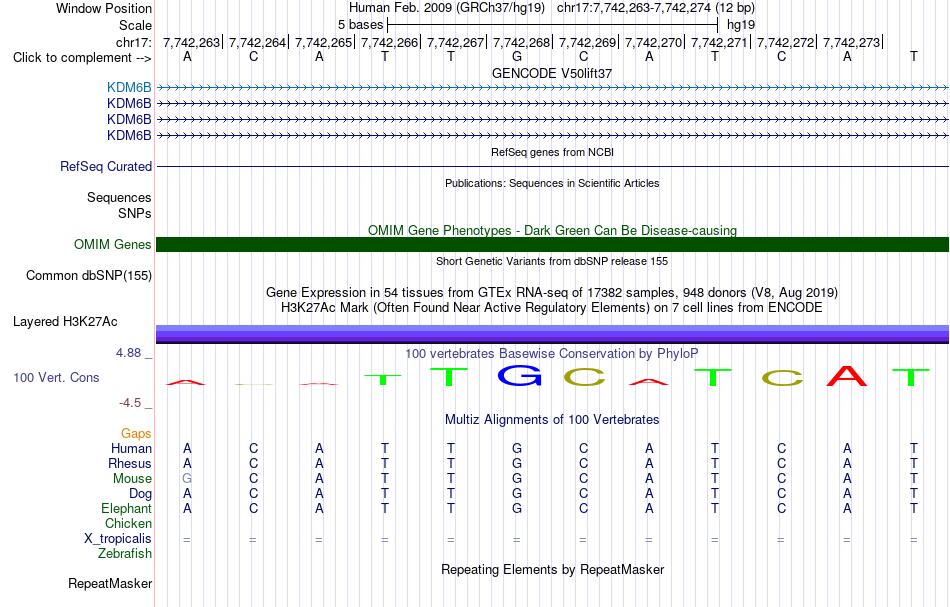Click 'Short Genetic Variants from dbSNP release 155'
Image resolution: width=950 pixels, height=607 pixels.
pyautogui.click(x=552, y=261)
